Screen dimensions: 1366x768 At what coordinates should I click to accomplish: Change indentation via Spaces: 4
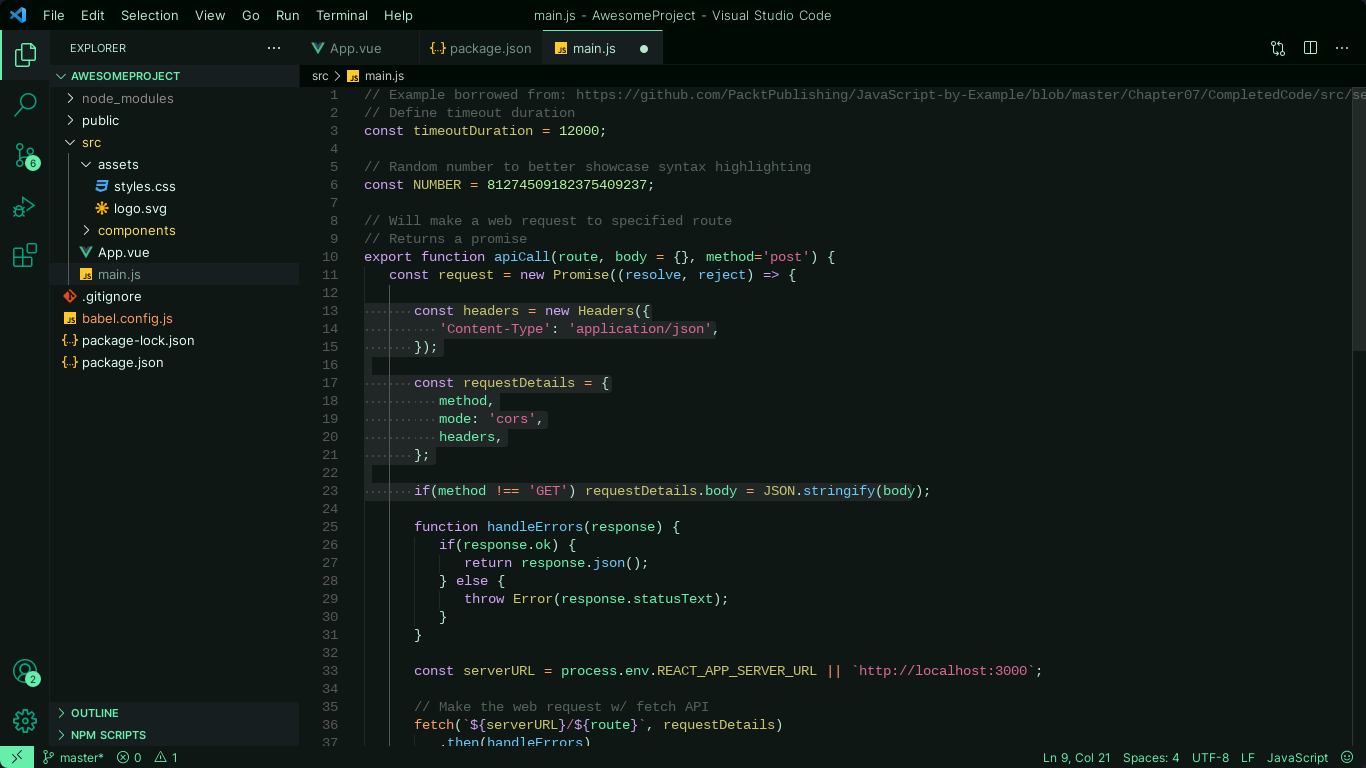coord(1151,758)
